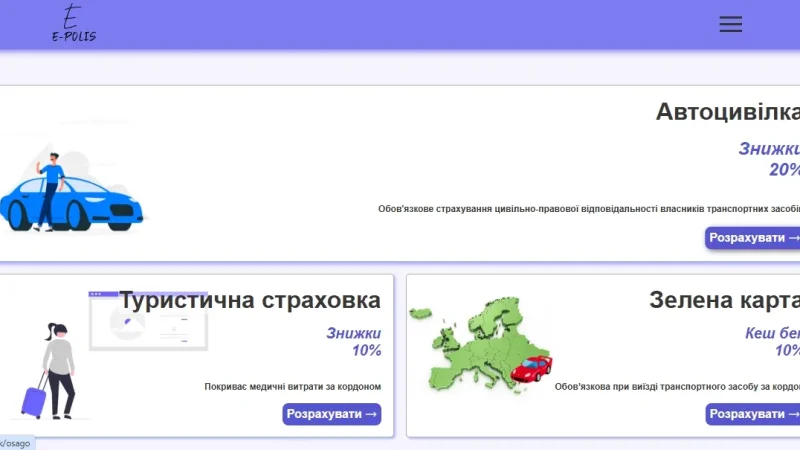The width and height of the screenshot is (800, 450).
Task: Click the Кеш бек text in Зелена карта
Action: click(x=772, y=333)
